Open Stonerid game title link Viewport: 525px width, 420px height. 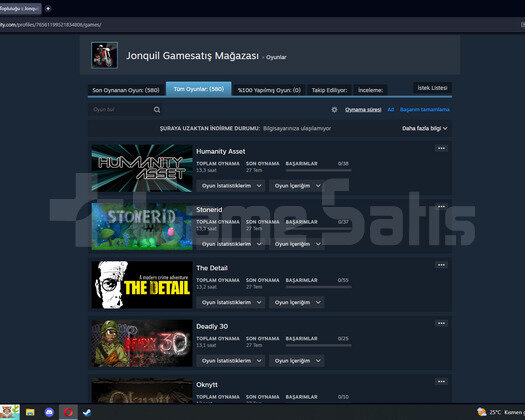point(209,210)
